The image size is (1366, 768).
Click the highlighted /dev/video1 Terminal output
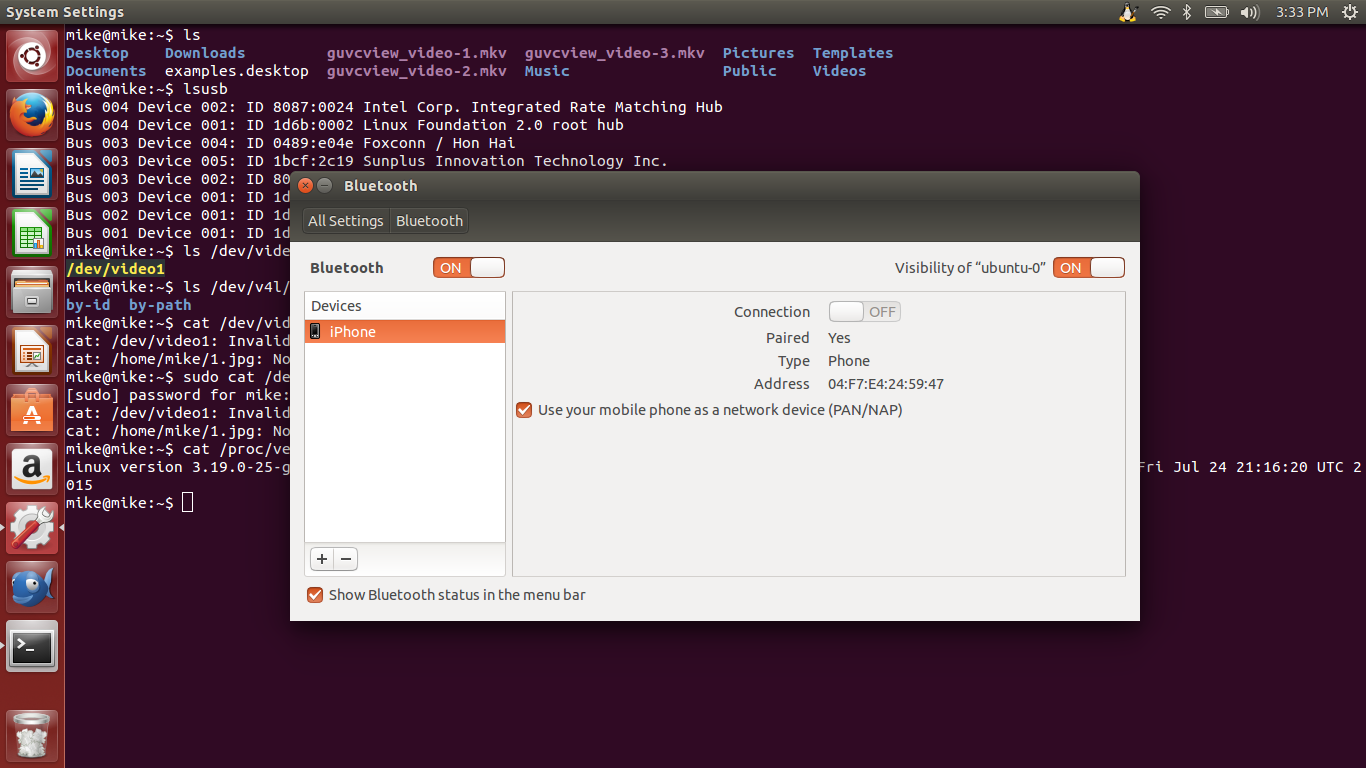[115, 269]
